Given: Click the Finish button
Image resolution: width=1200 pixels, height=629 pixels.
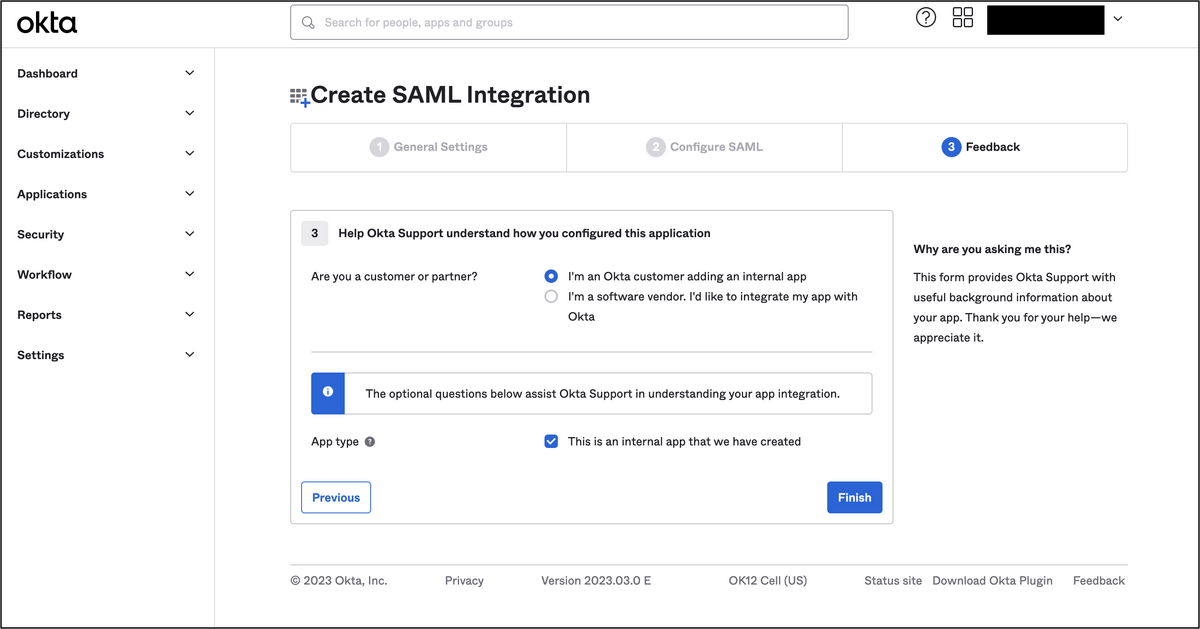Looking at the screenshot, I should tap(854, 497).
